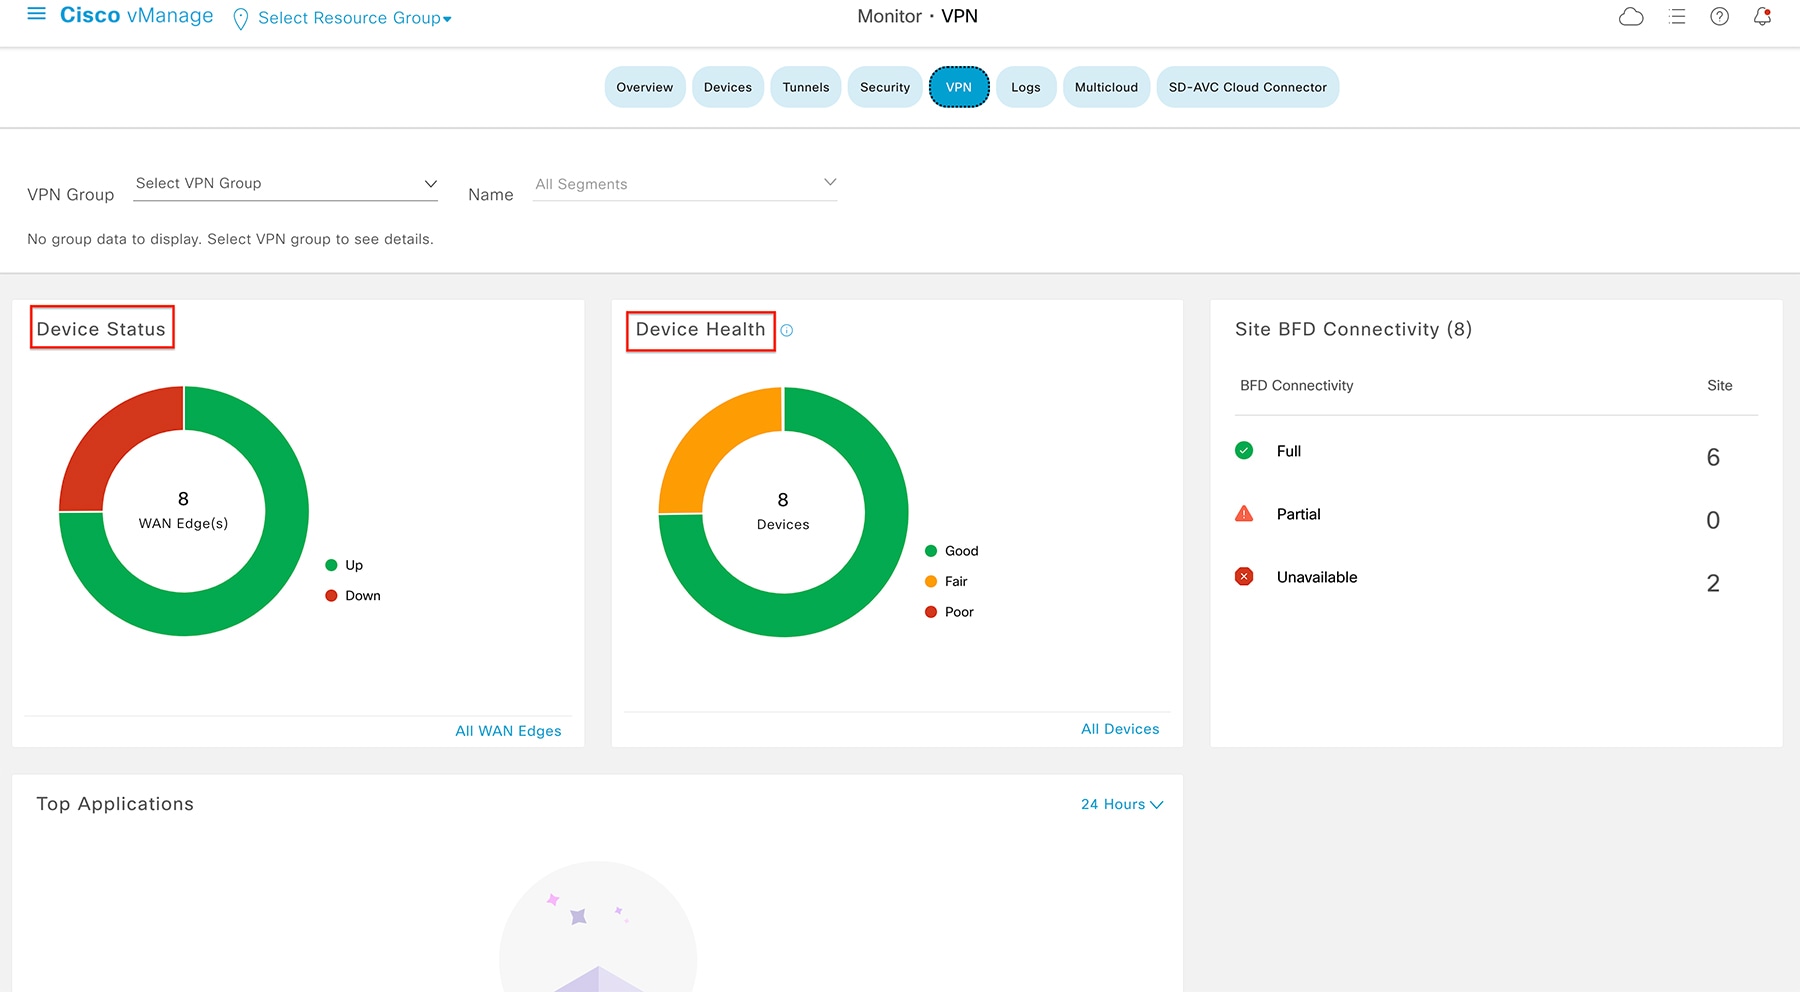Click the 8 WAN Edge(s) center label
Screen dimensions: 1800x992
pyautogui.click(x=183, y=510)
